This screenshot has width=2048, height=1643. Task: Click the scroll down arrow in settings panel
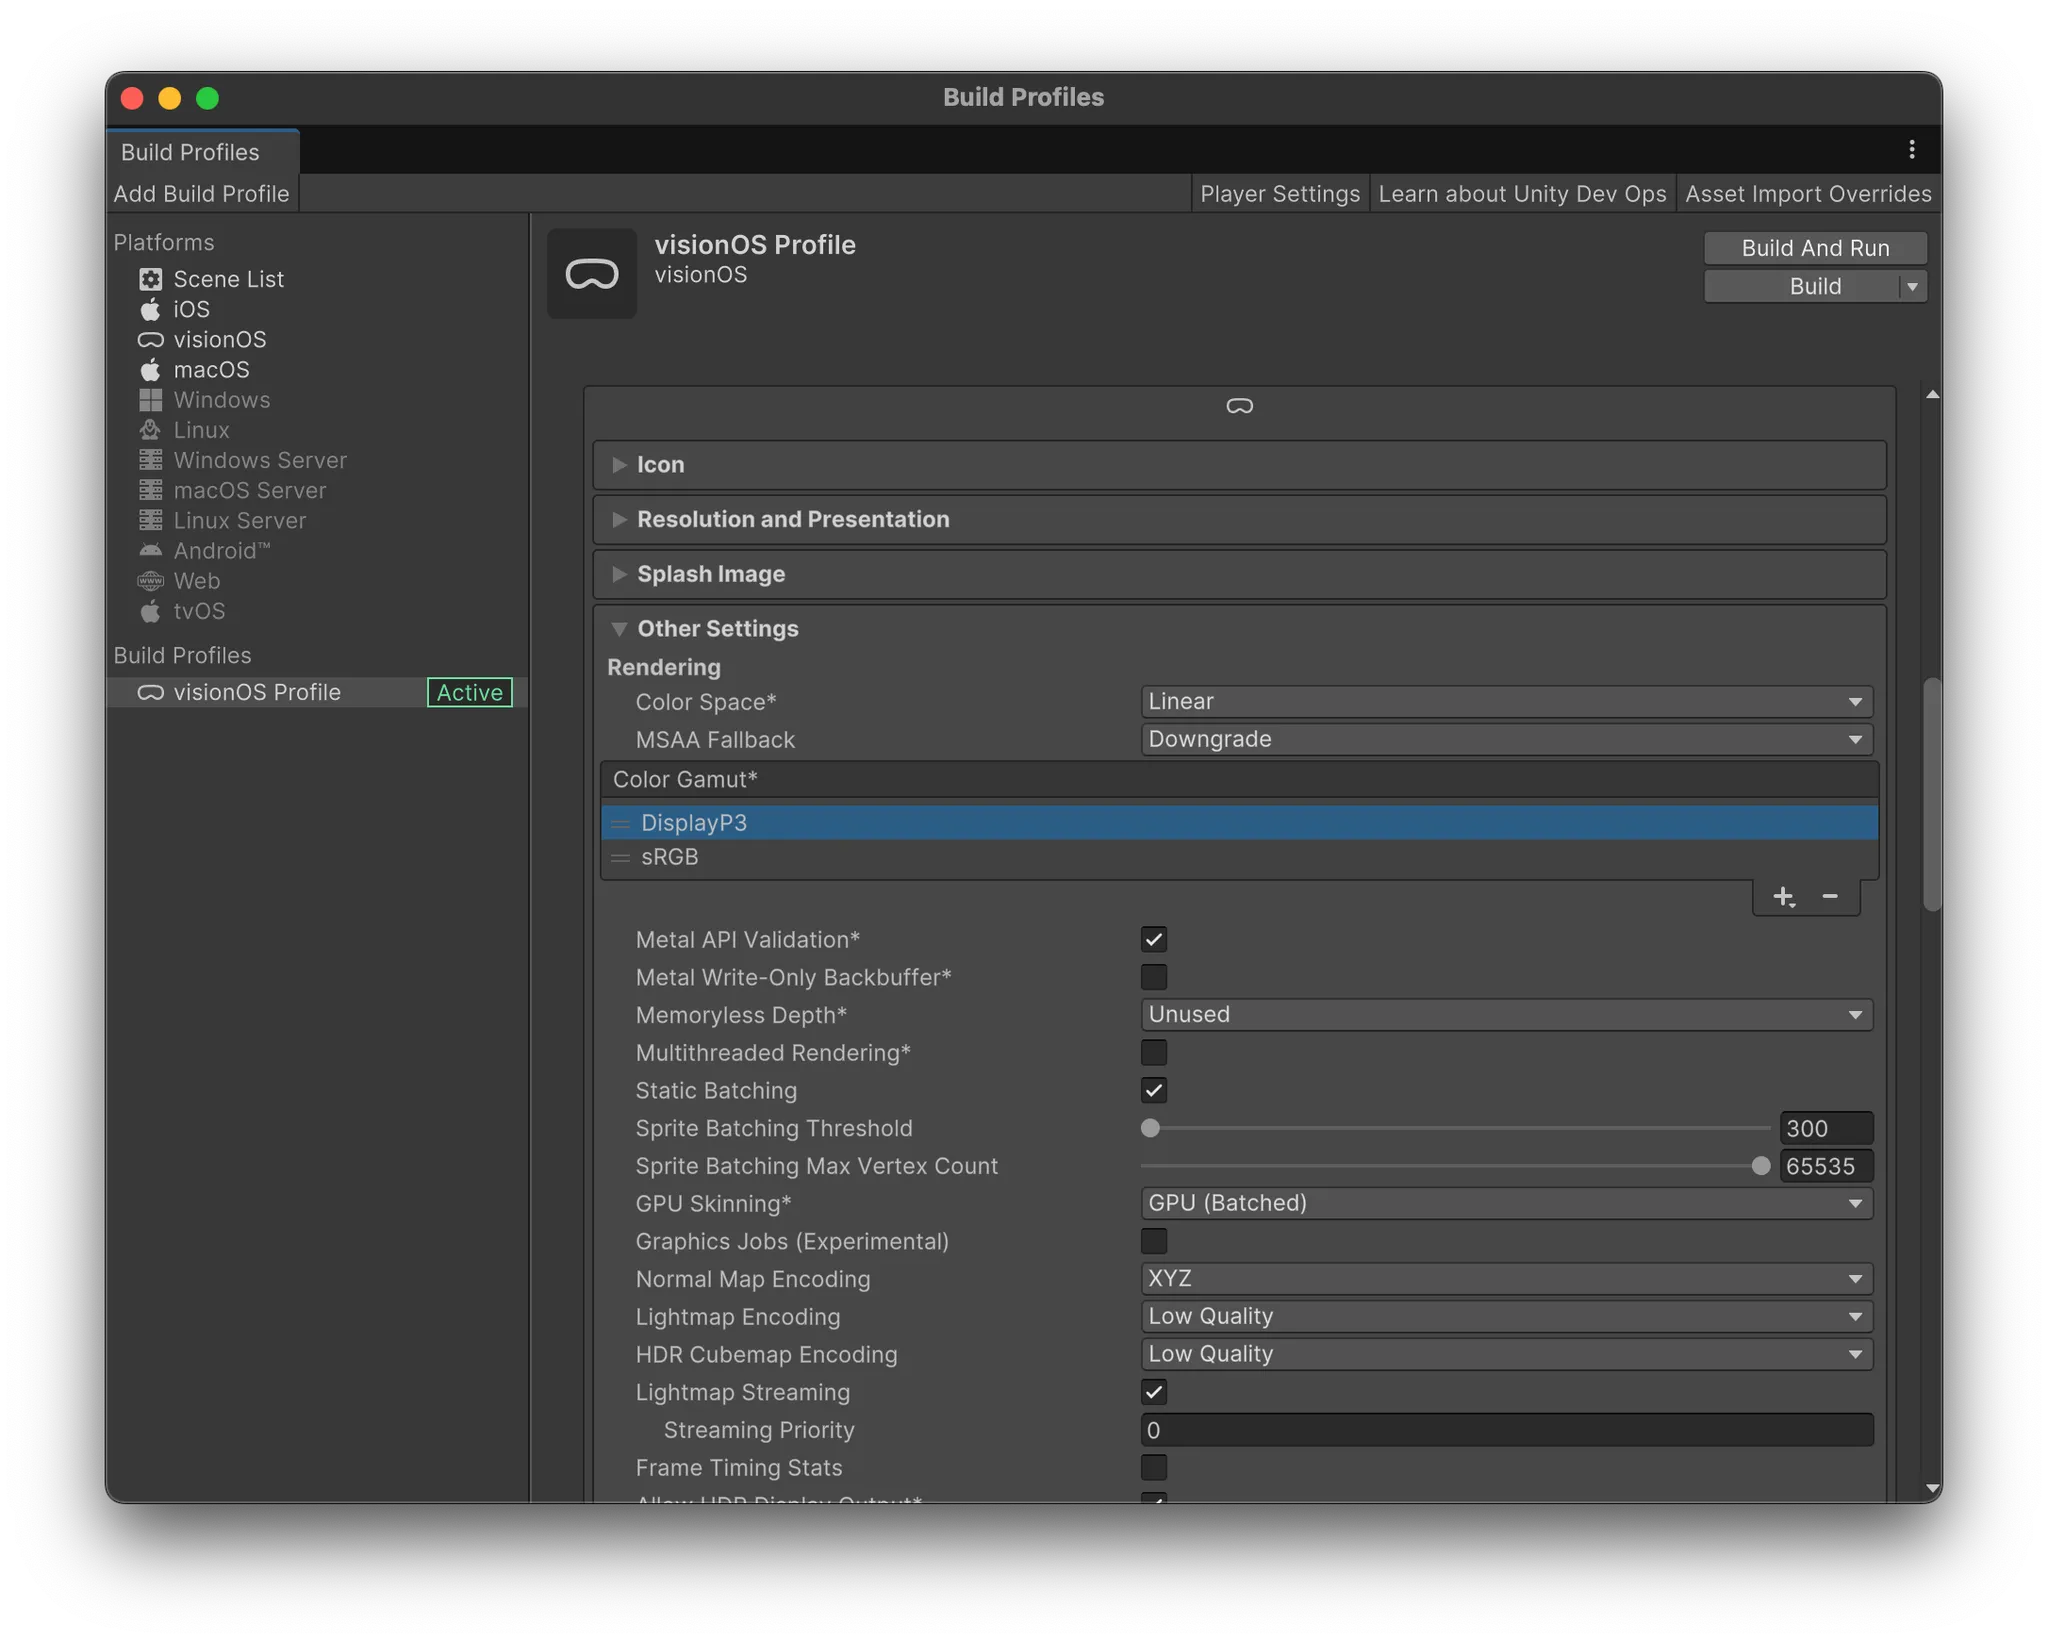click(x=1932, y=1489)
